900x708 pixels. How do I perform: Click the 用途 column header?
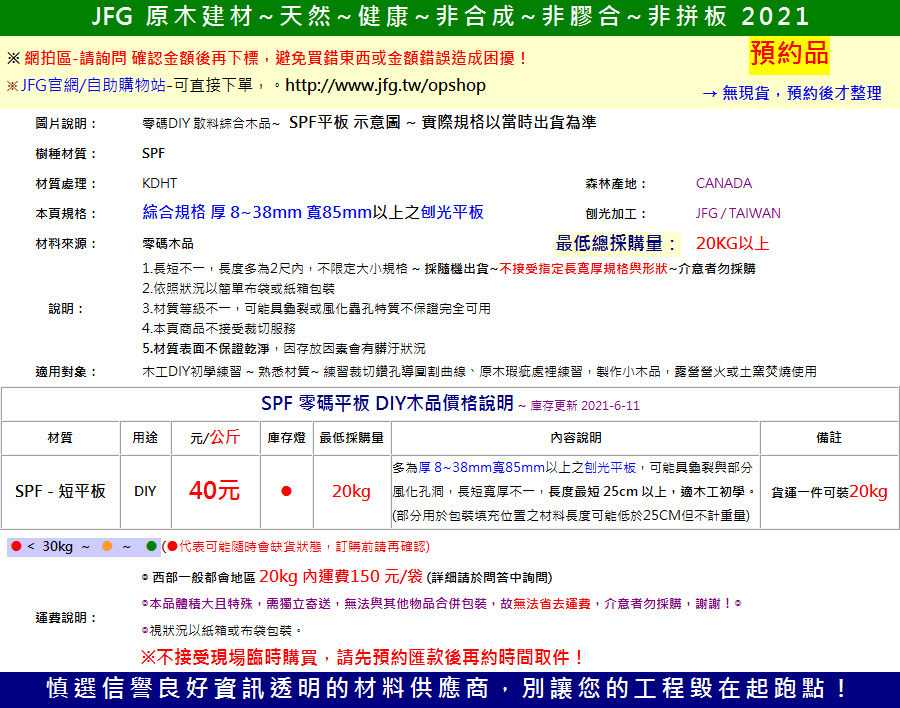pos(145,438)
